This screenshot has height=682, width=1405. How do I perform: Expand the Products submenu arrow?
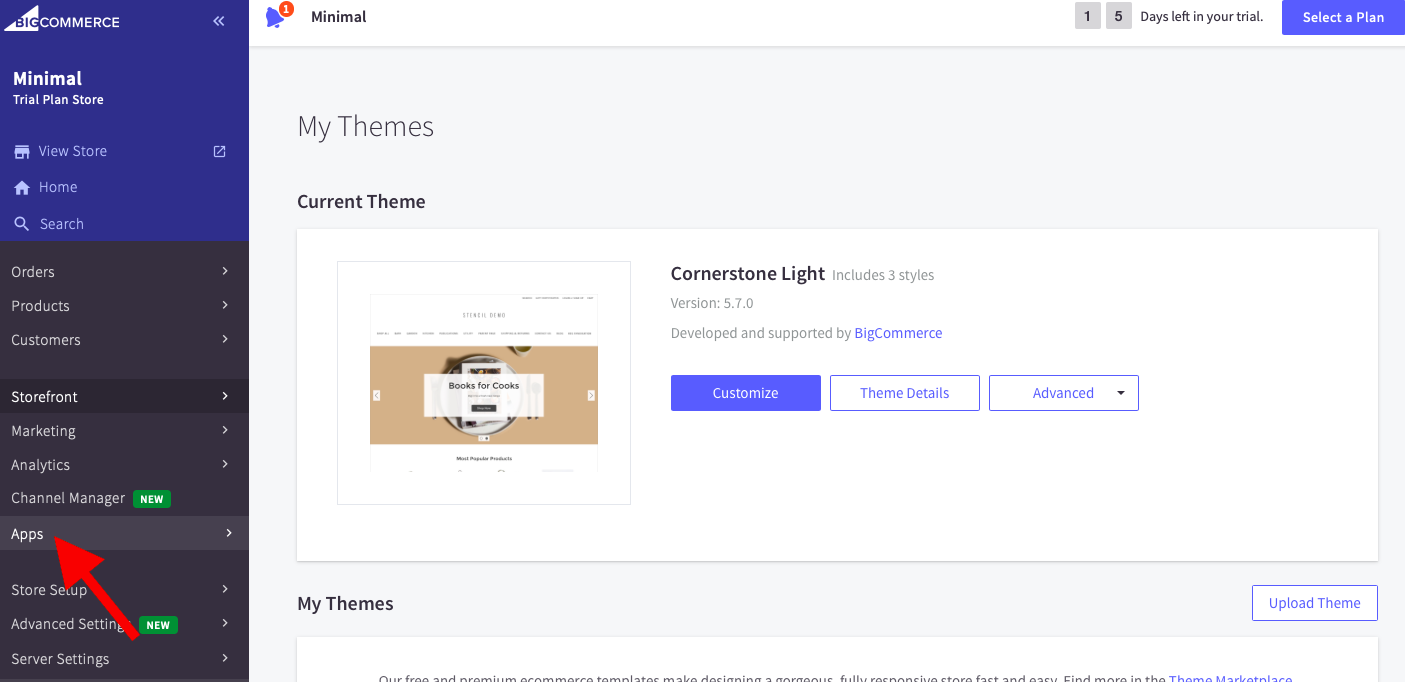[225, 305]
